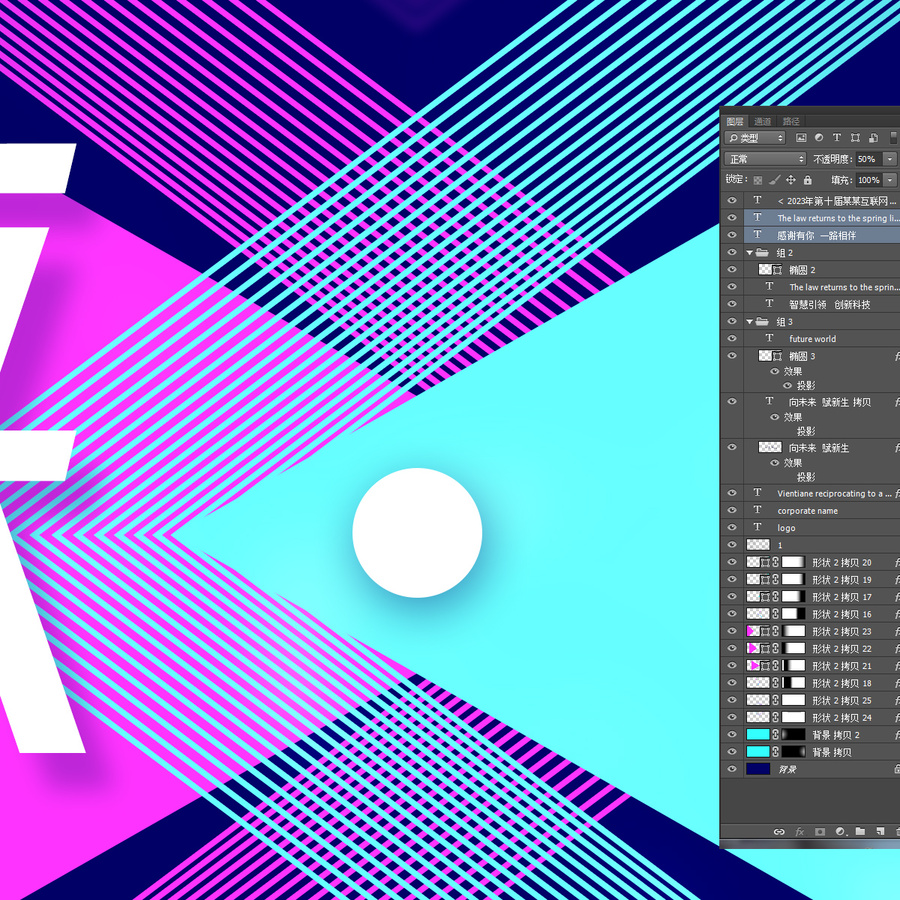Toggle the layer filter on/off switch

tap(894, 138)
